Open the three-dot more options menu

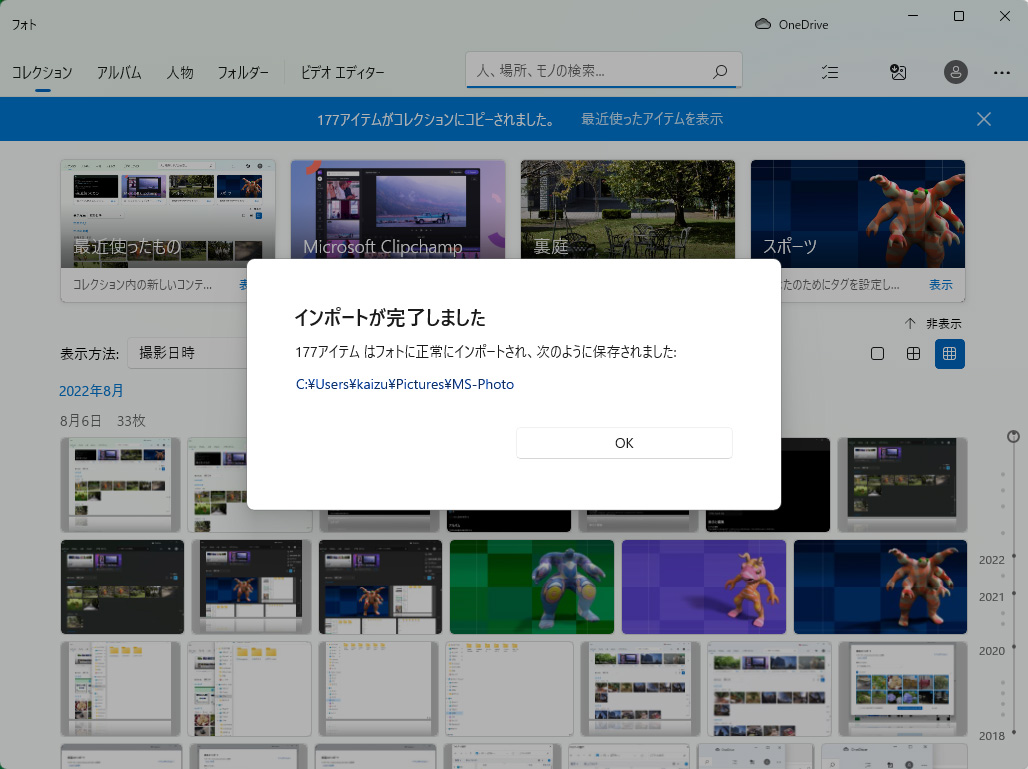point(1002,72)
